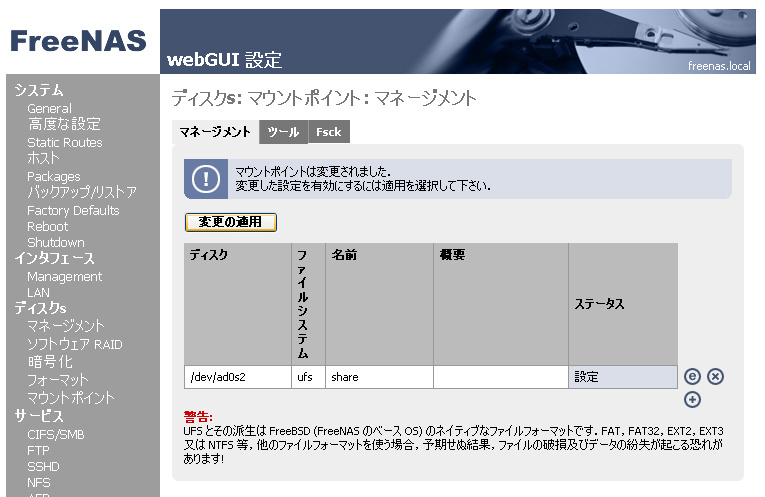Open disks マネージメント in sidebar
This screenshot has width=765, height=497.
[66, 326]
